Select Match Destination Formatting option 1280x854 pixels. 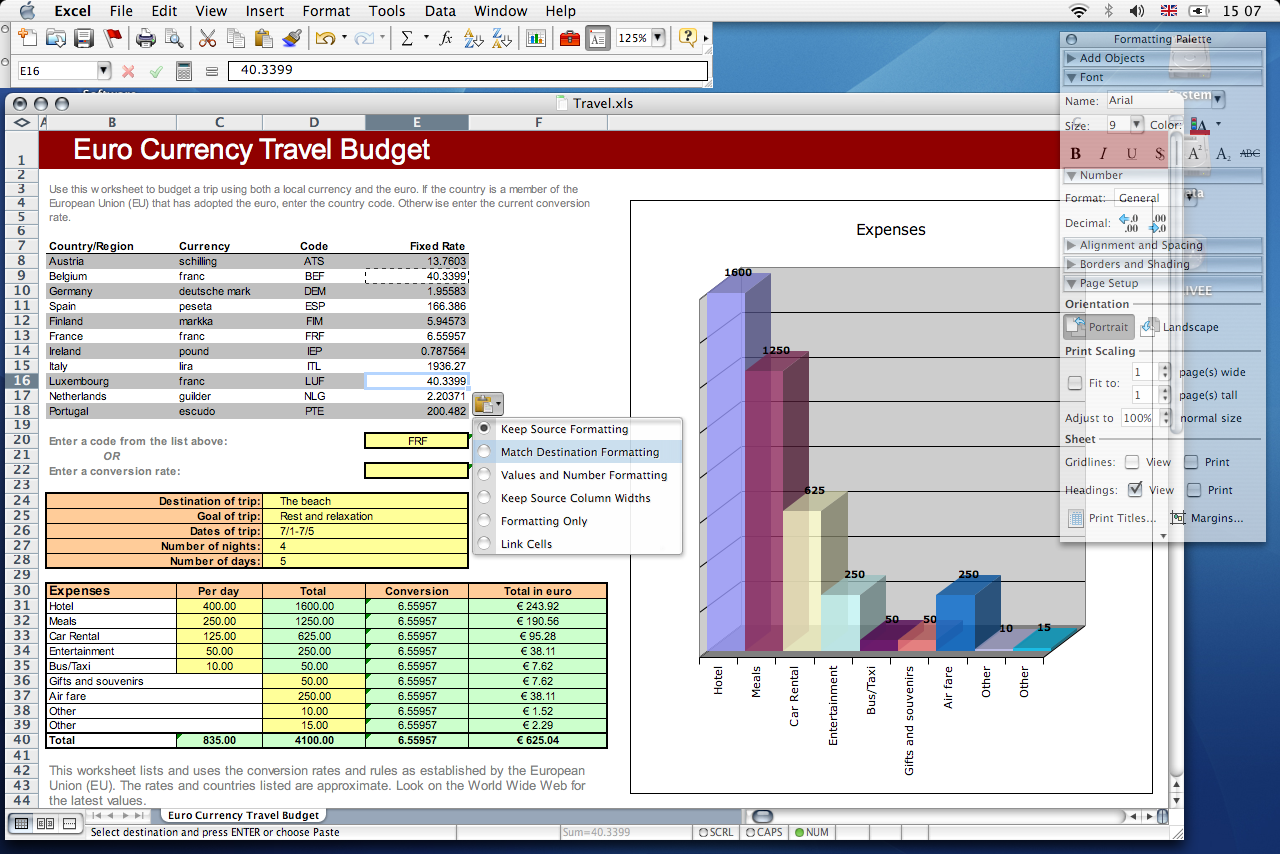coord(579,452)
